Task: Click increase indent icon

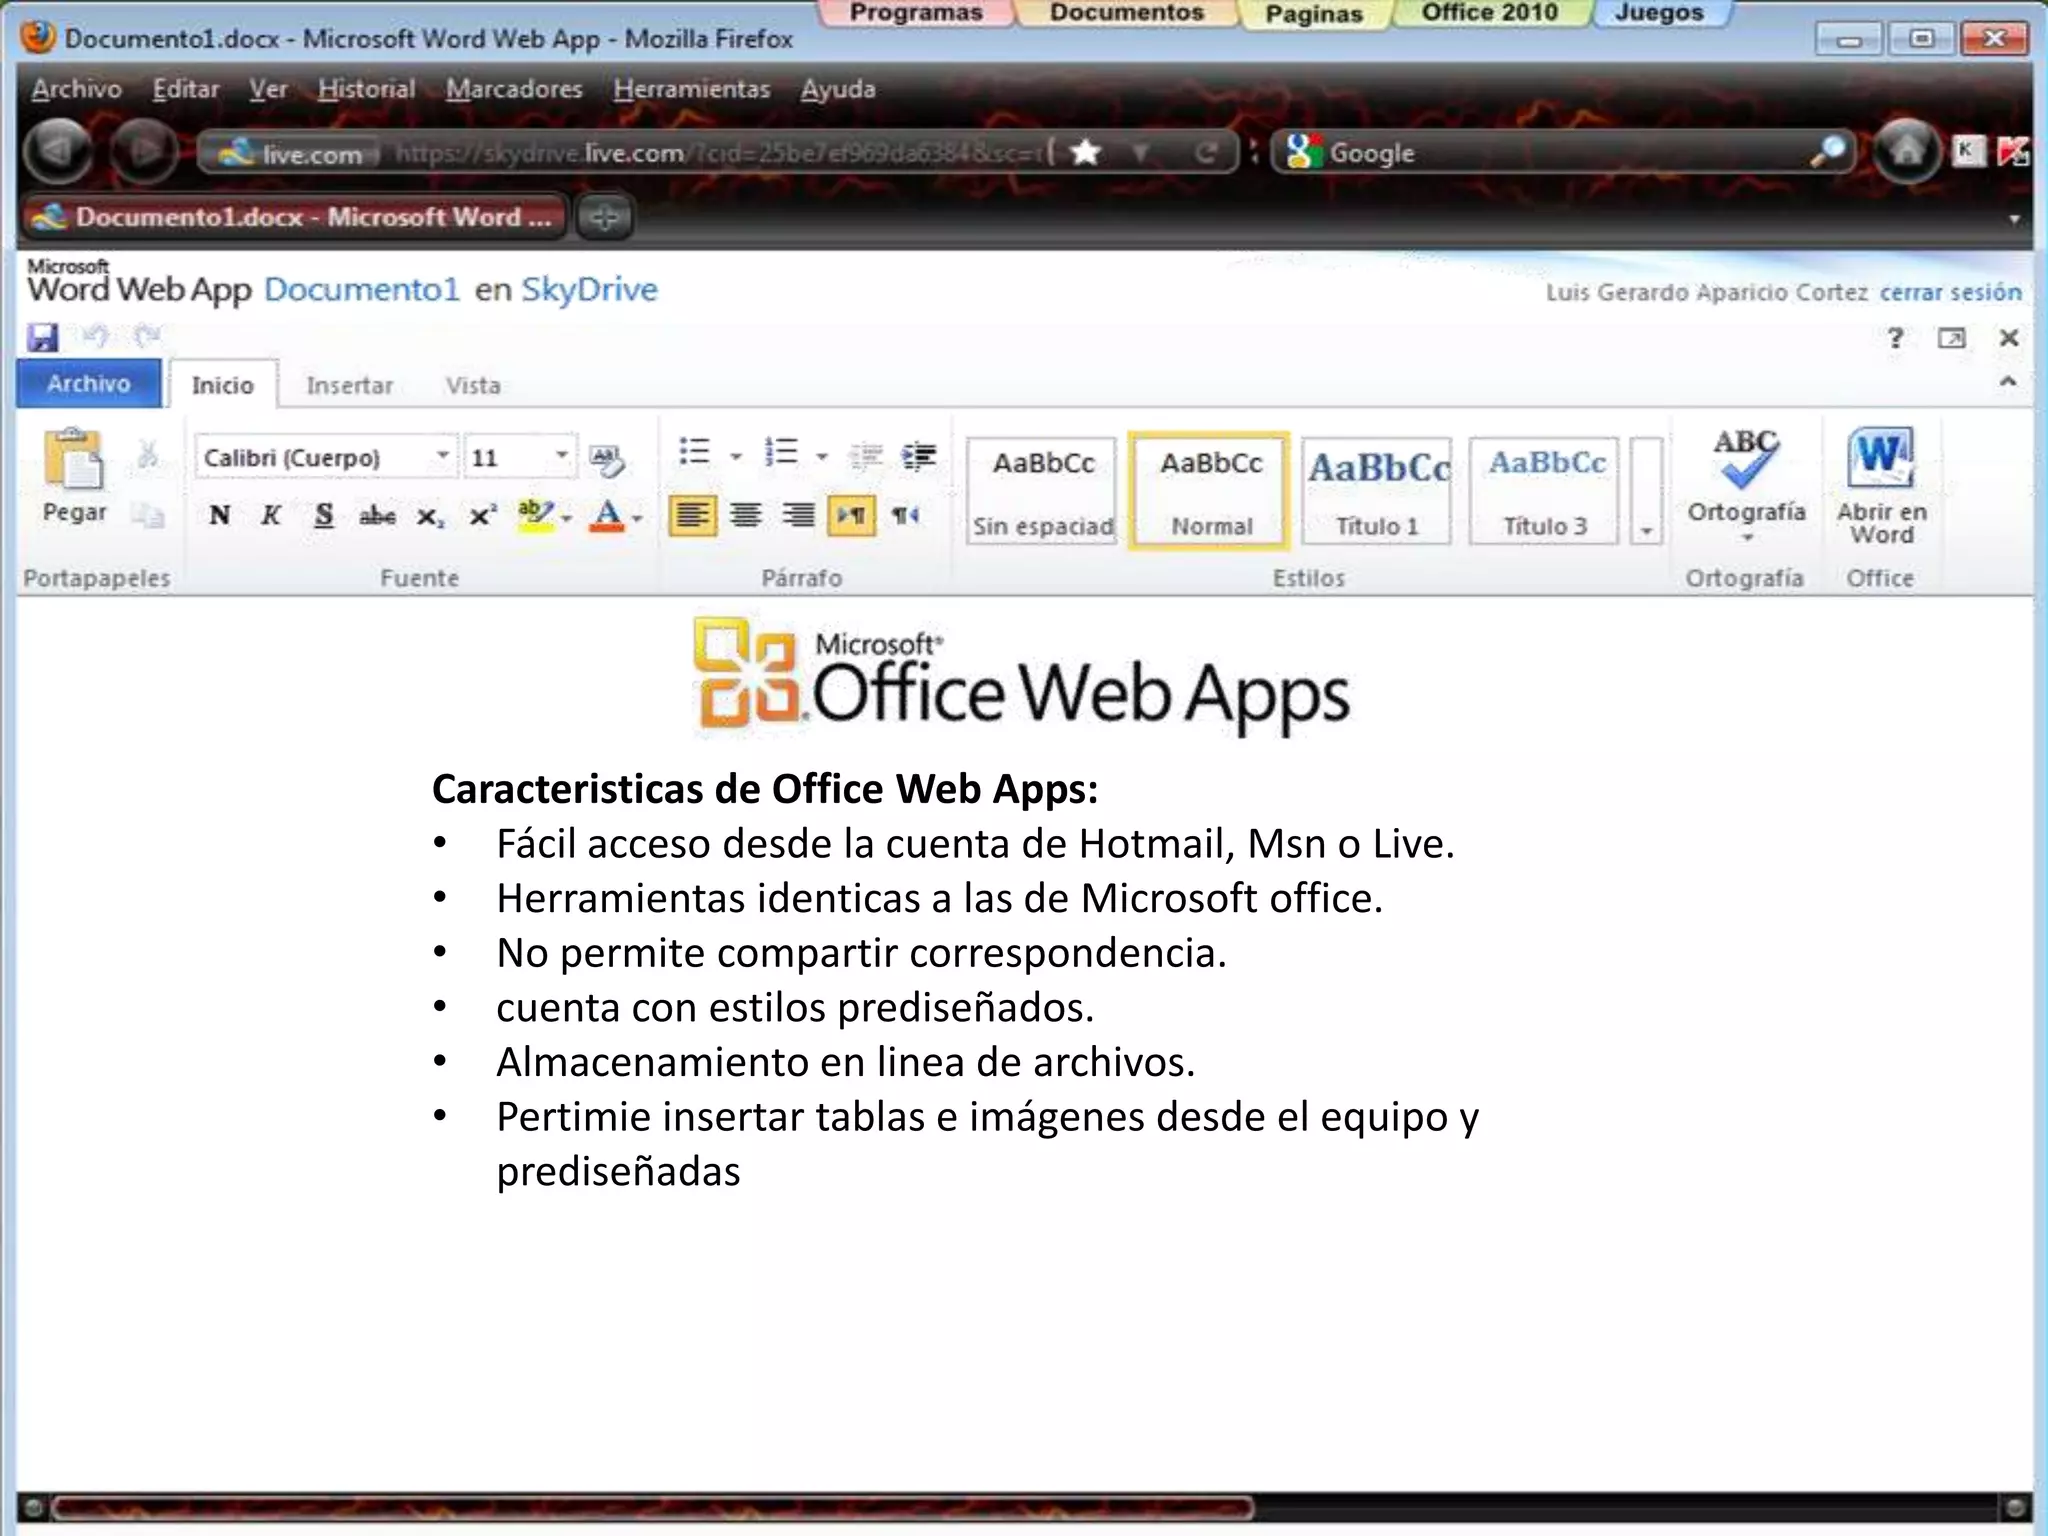Action: tap(918, 456)
